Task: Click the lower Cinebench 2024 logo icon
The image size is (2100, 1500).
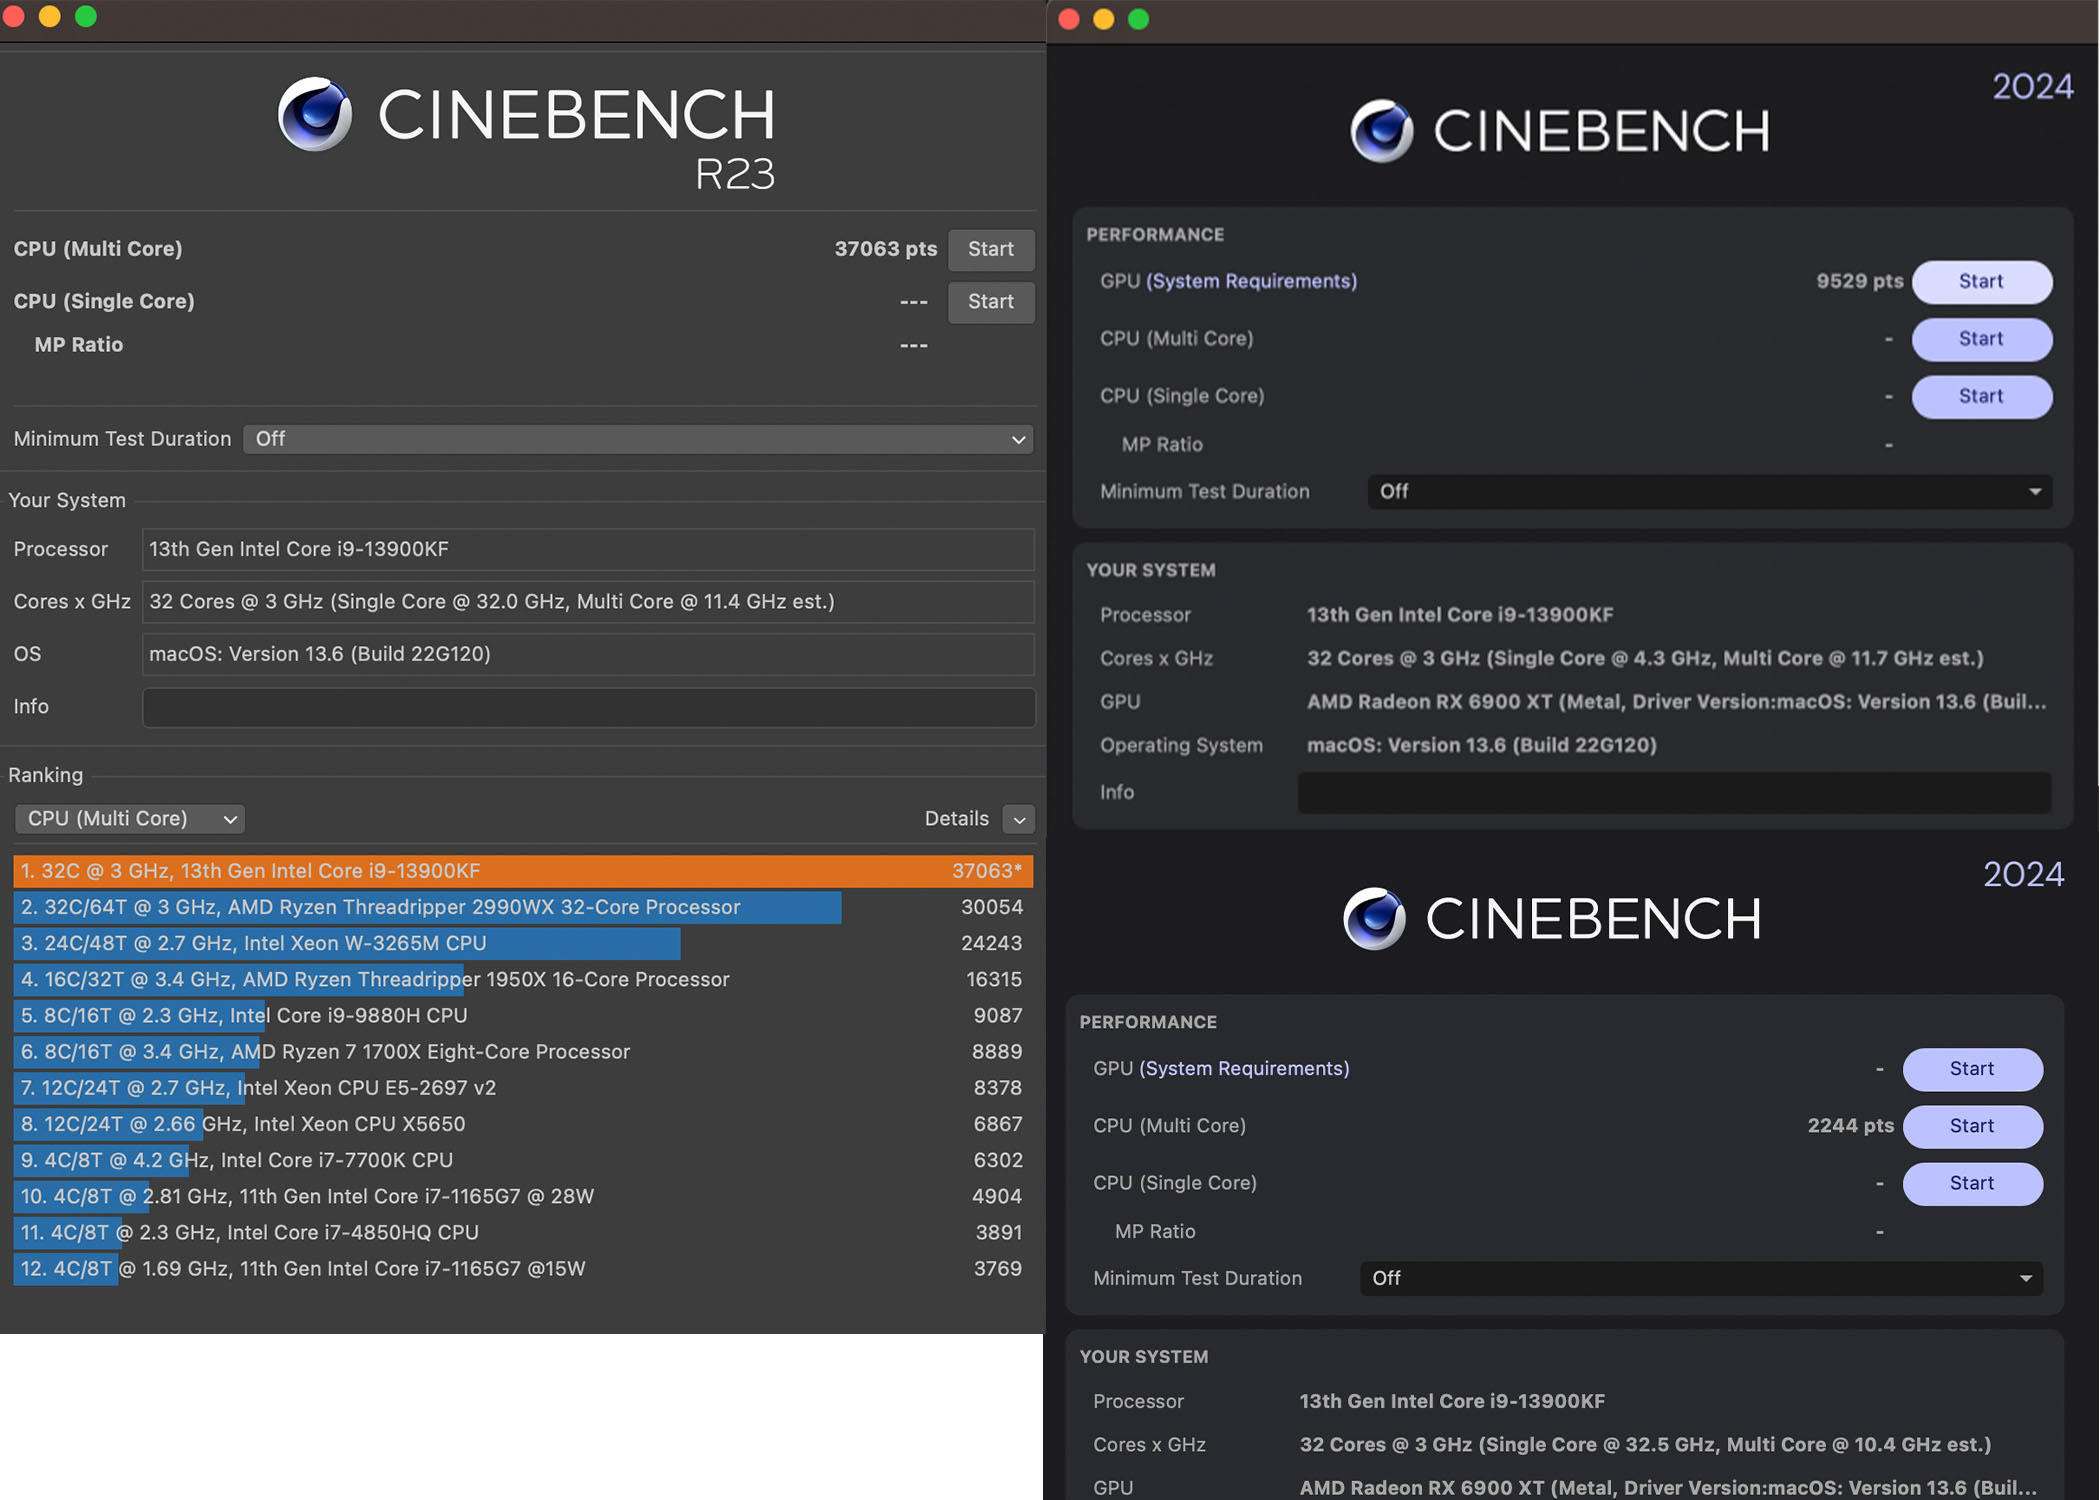Action: coord(1374,918)
